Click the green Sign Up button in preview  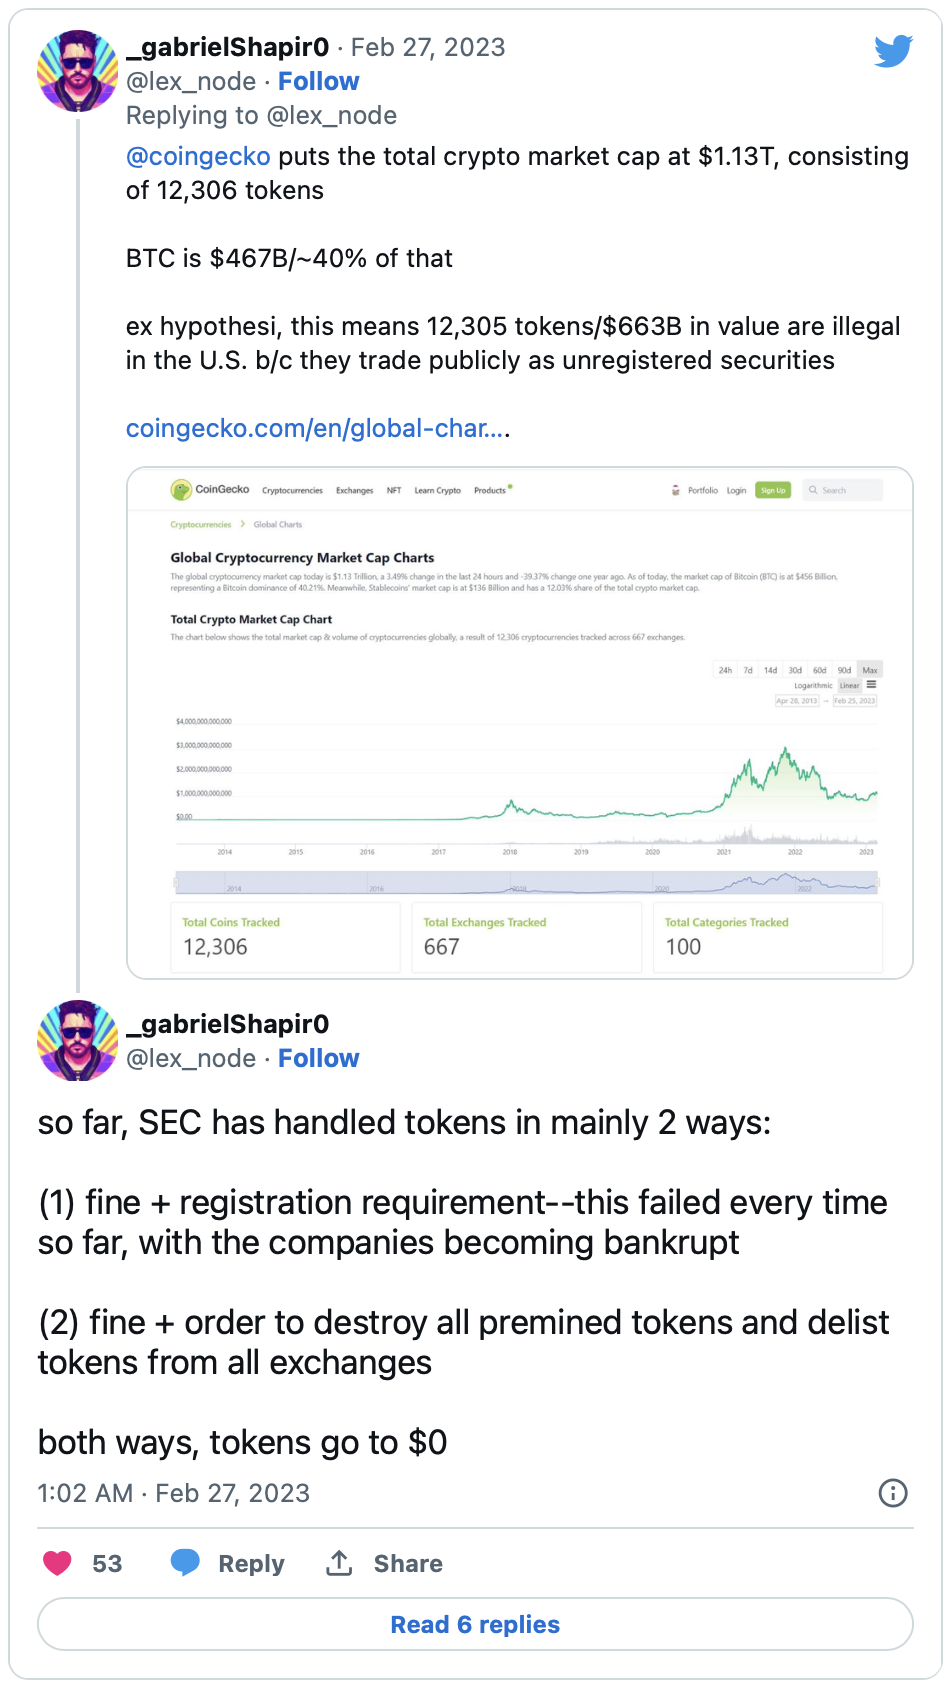(773, 490)
